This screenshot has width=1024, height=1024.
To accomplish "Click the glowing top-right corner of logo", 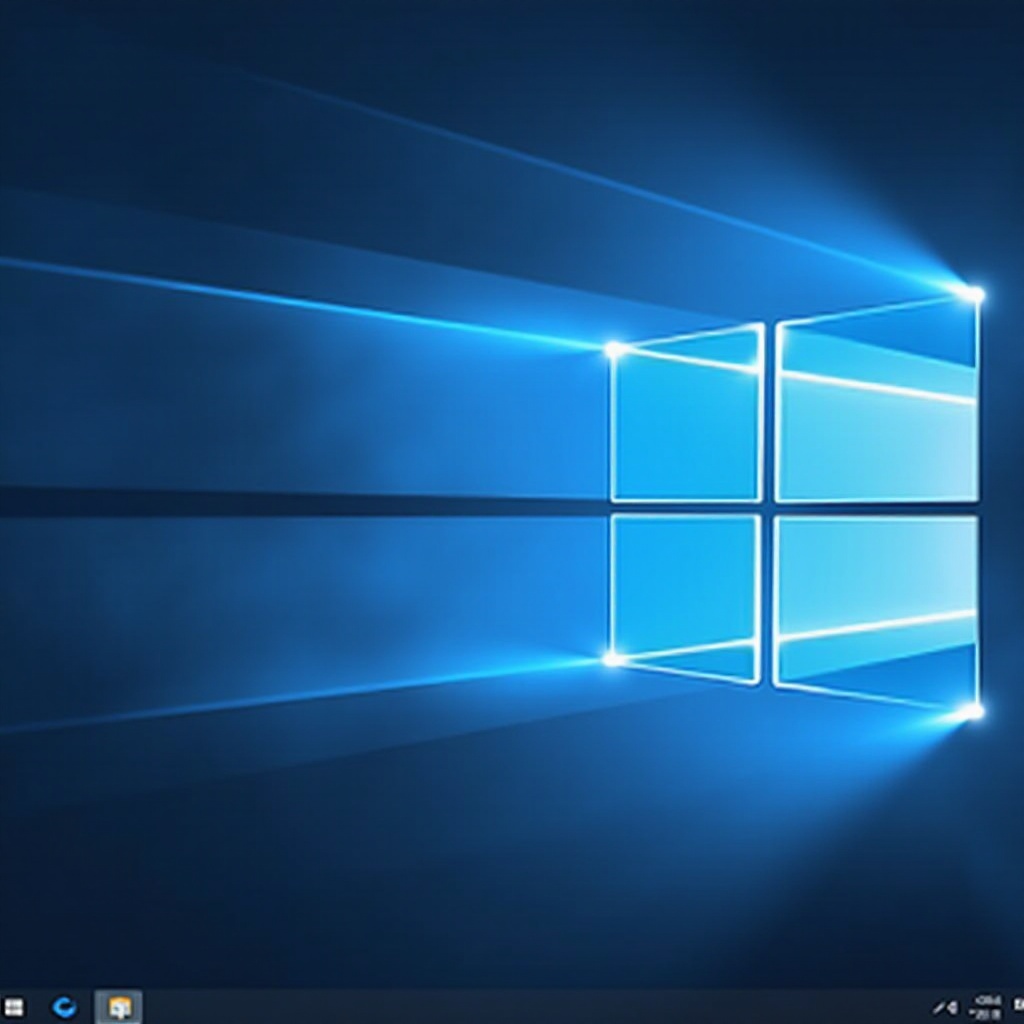I will [971, 294].
